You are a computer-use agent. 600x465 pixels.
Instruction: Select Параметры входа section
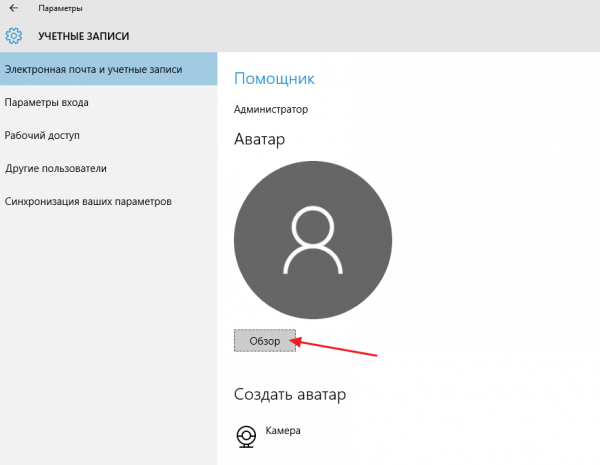click(109, 103)
